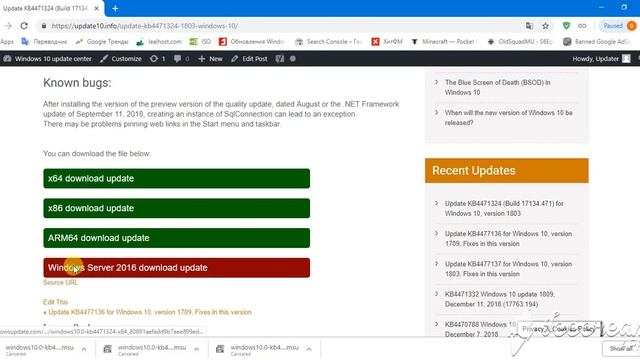Open the comments bubble in admin bar

point(182,59)
